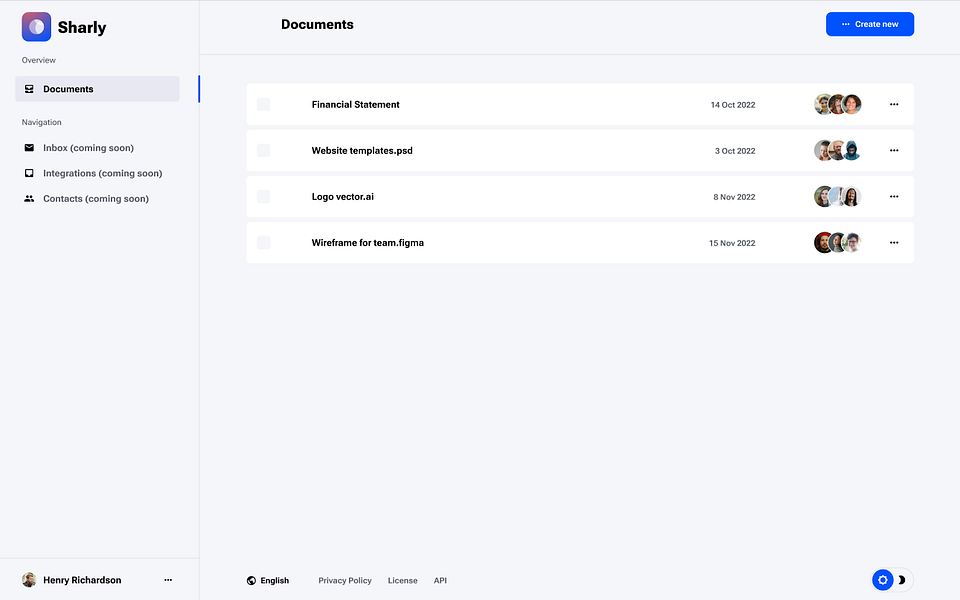
Task: Click the Sharly brand name
Action: click(x=82, y=28)
